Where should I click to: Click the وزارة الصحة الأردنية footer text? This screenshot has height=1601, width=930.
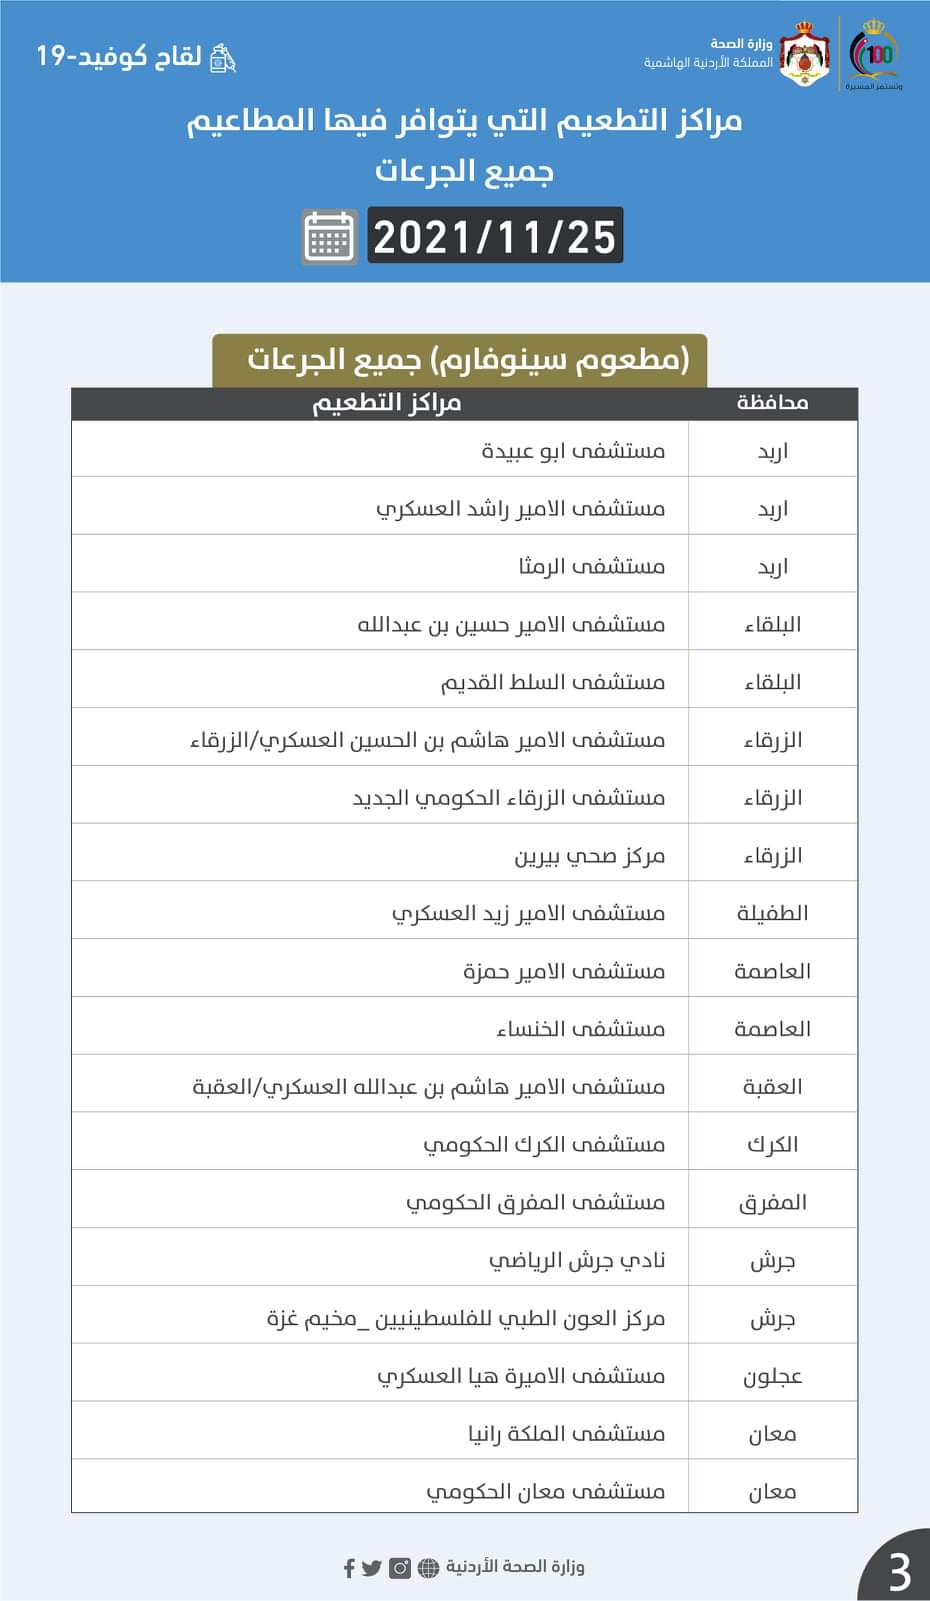click(515, 1567)
